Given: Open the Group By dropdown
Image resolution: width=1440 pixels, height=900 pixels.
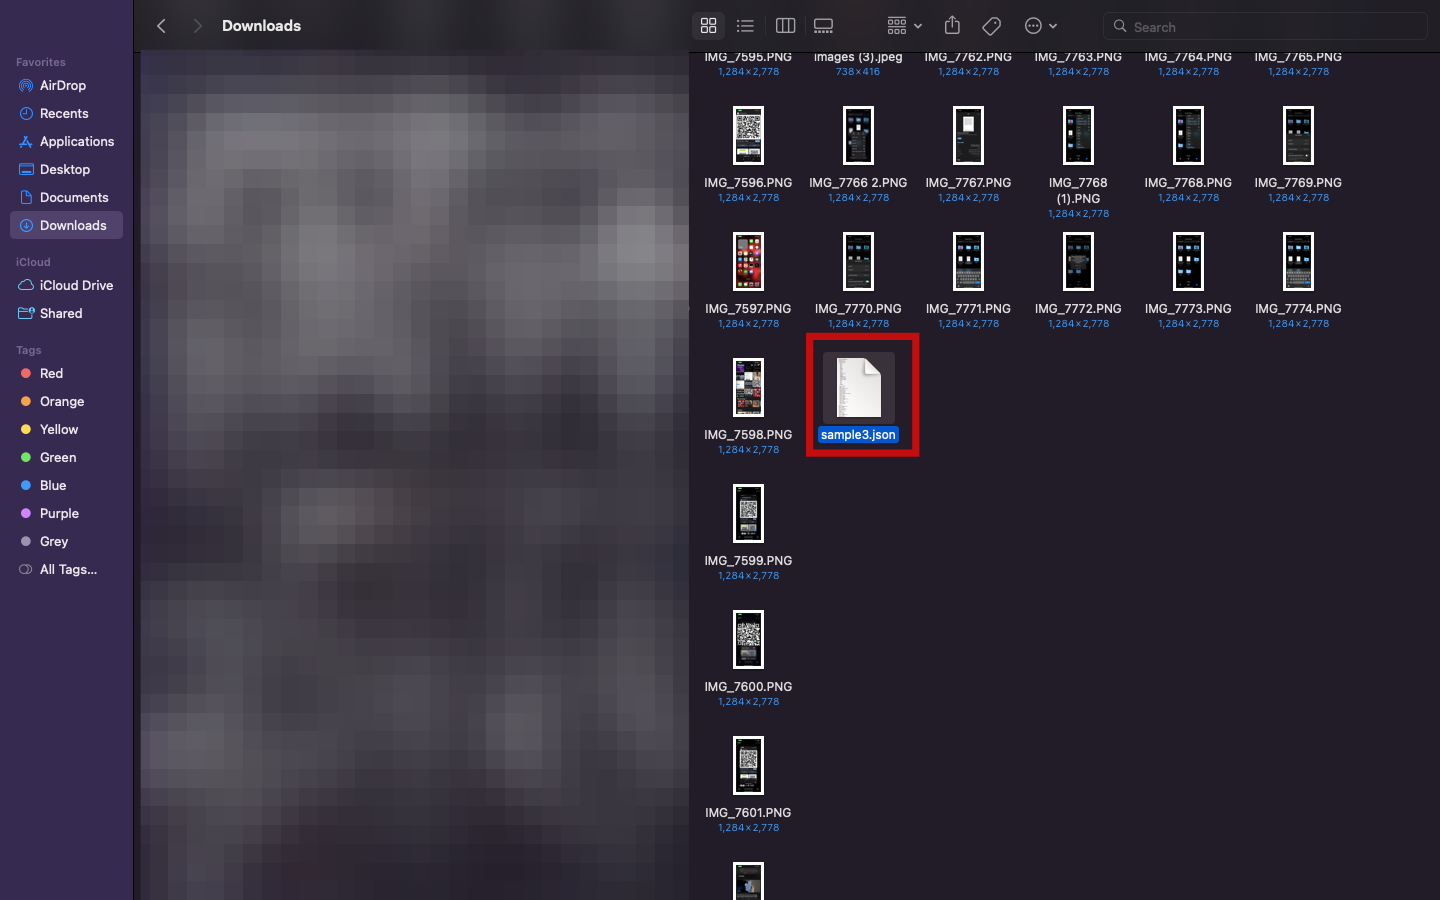Looking at the screenshot, I should [x=904, y=26].
